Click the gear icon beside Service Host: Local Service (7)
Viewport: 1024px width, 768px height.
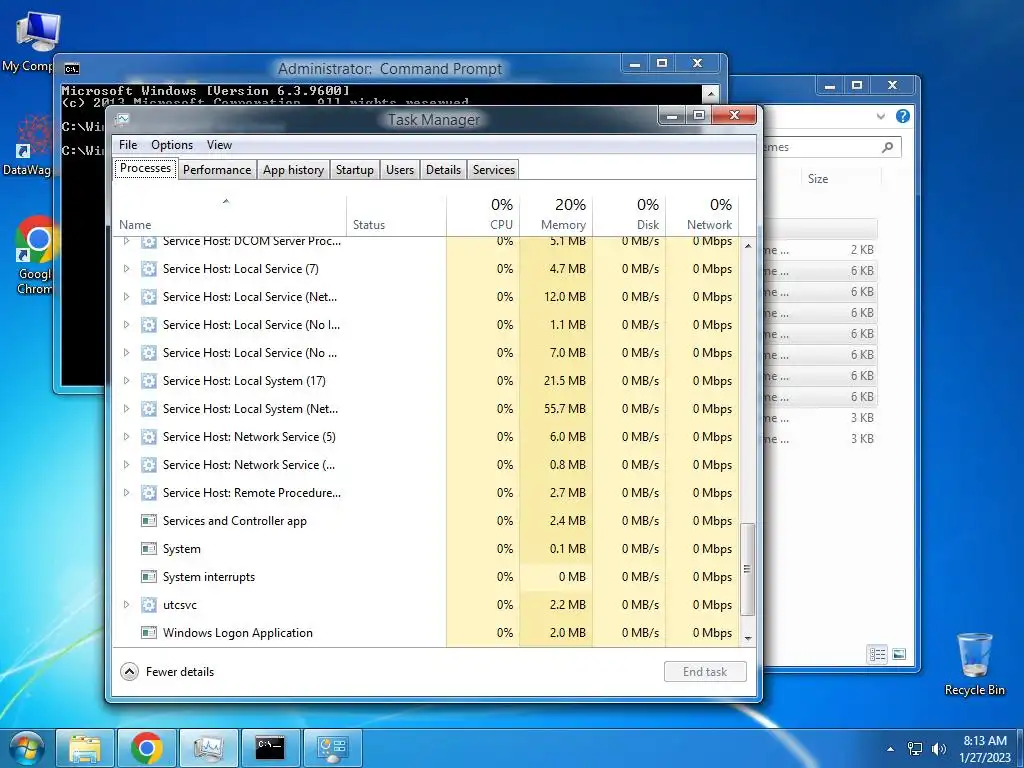tap(149, 269)
